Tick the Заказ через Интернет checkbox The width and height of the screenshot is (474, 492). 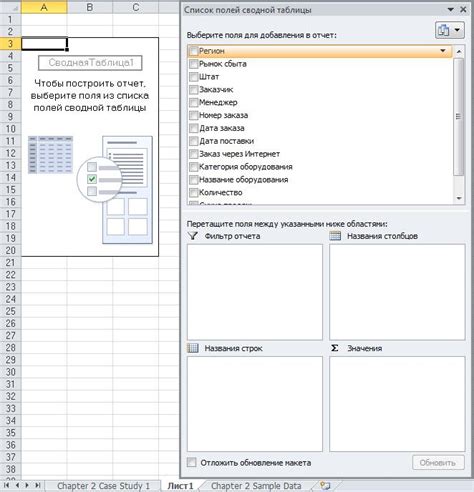[x=193, y=154]
